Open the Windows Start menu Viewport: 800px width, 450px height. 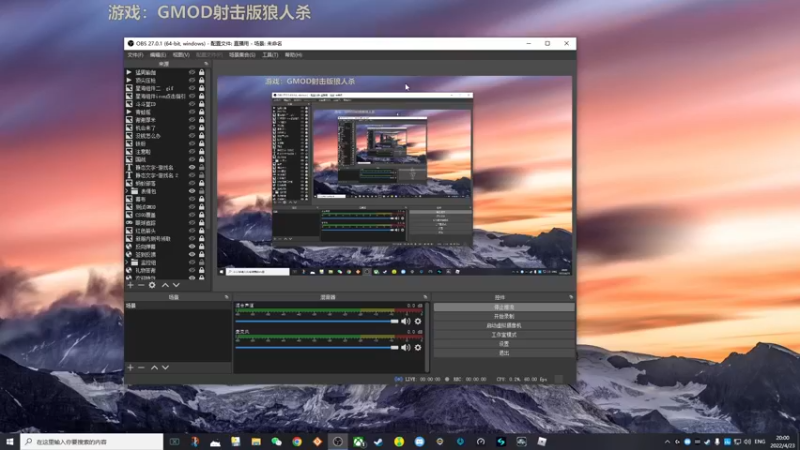click(10, 441)
